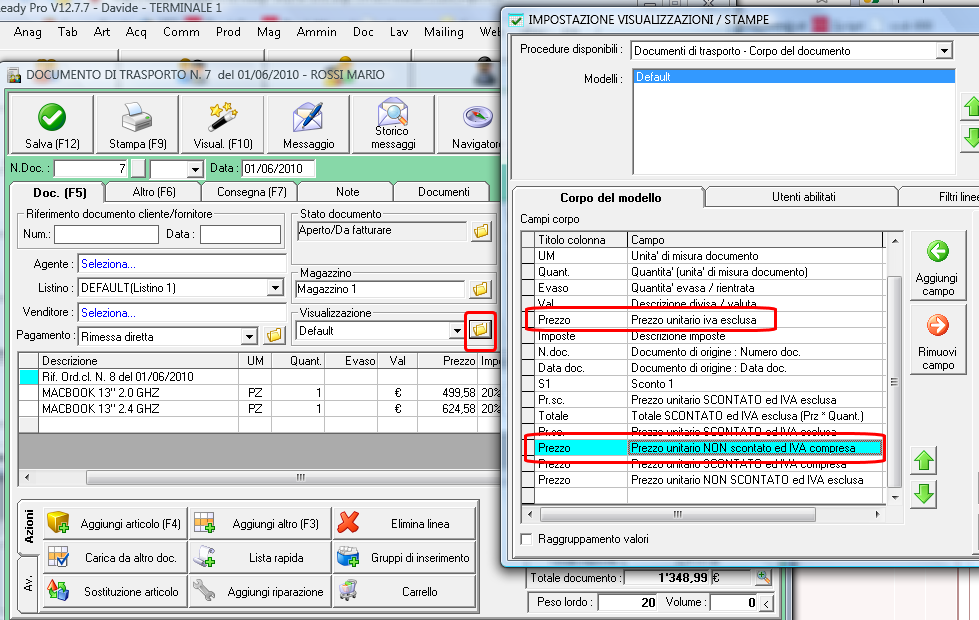979x620 pixels.
Task: Click Data field showing 01/06/2010
Action: pyautogui.click(x=278, y=169)
